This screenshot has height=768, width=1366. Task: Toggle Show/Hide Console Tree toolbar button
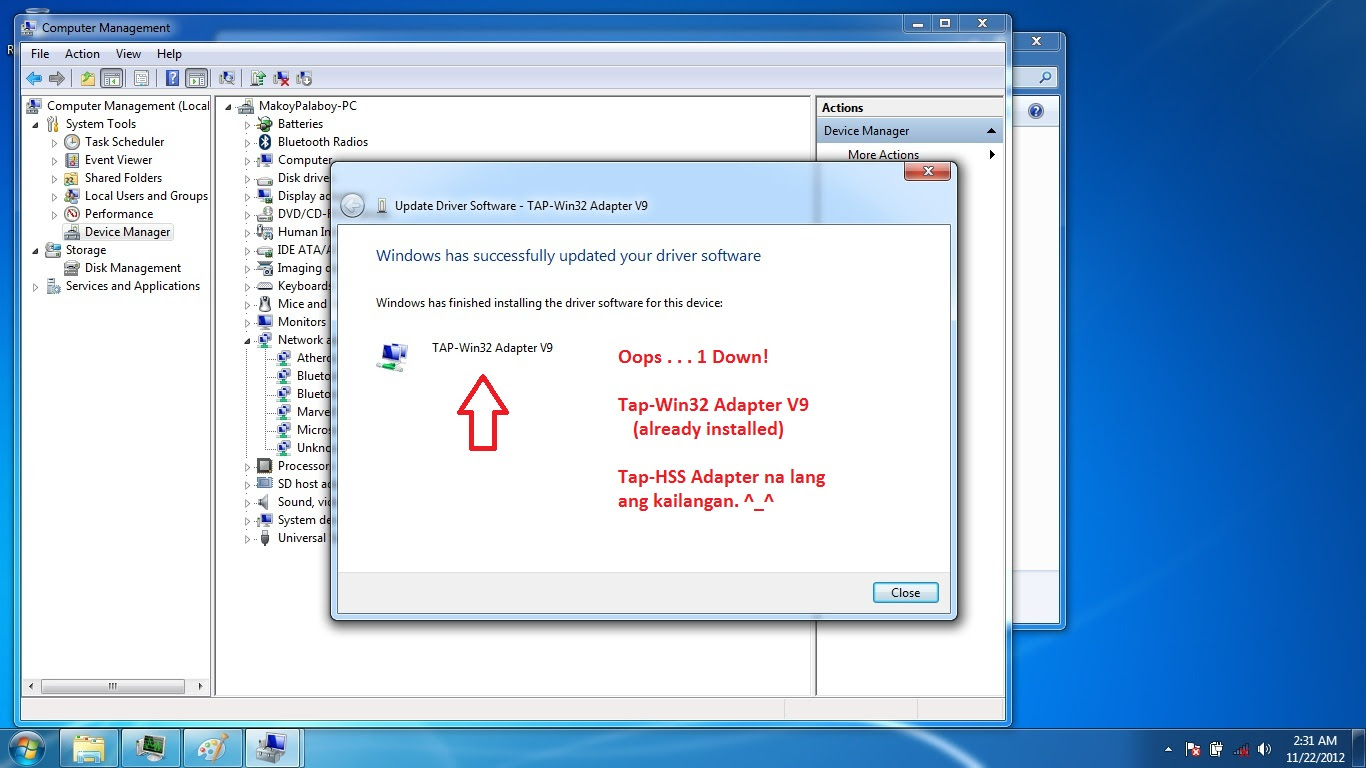(111, 78)
